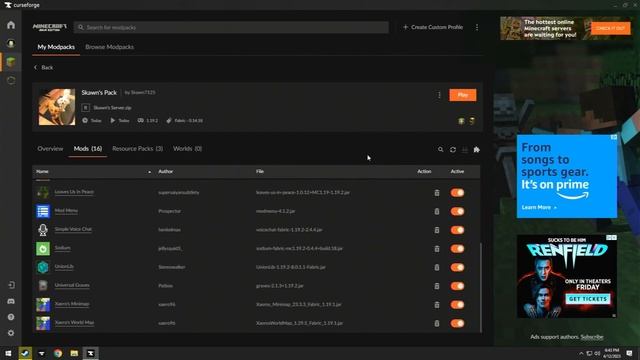The width and height of the screenshot is (640, 360).
Task: Switch to My Modpacks tab
Action: pyautogui.click(x=56, y=47)
